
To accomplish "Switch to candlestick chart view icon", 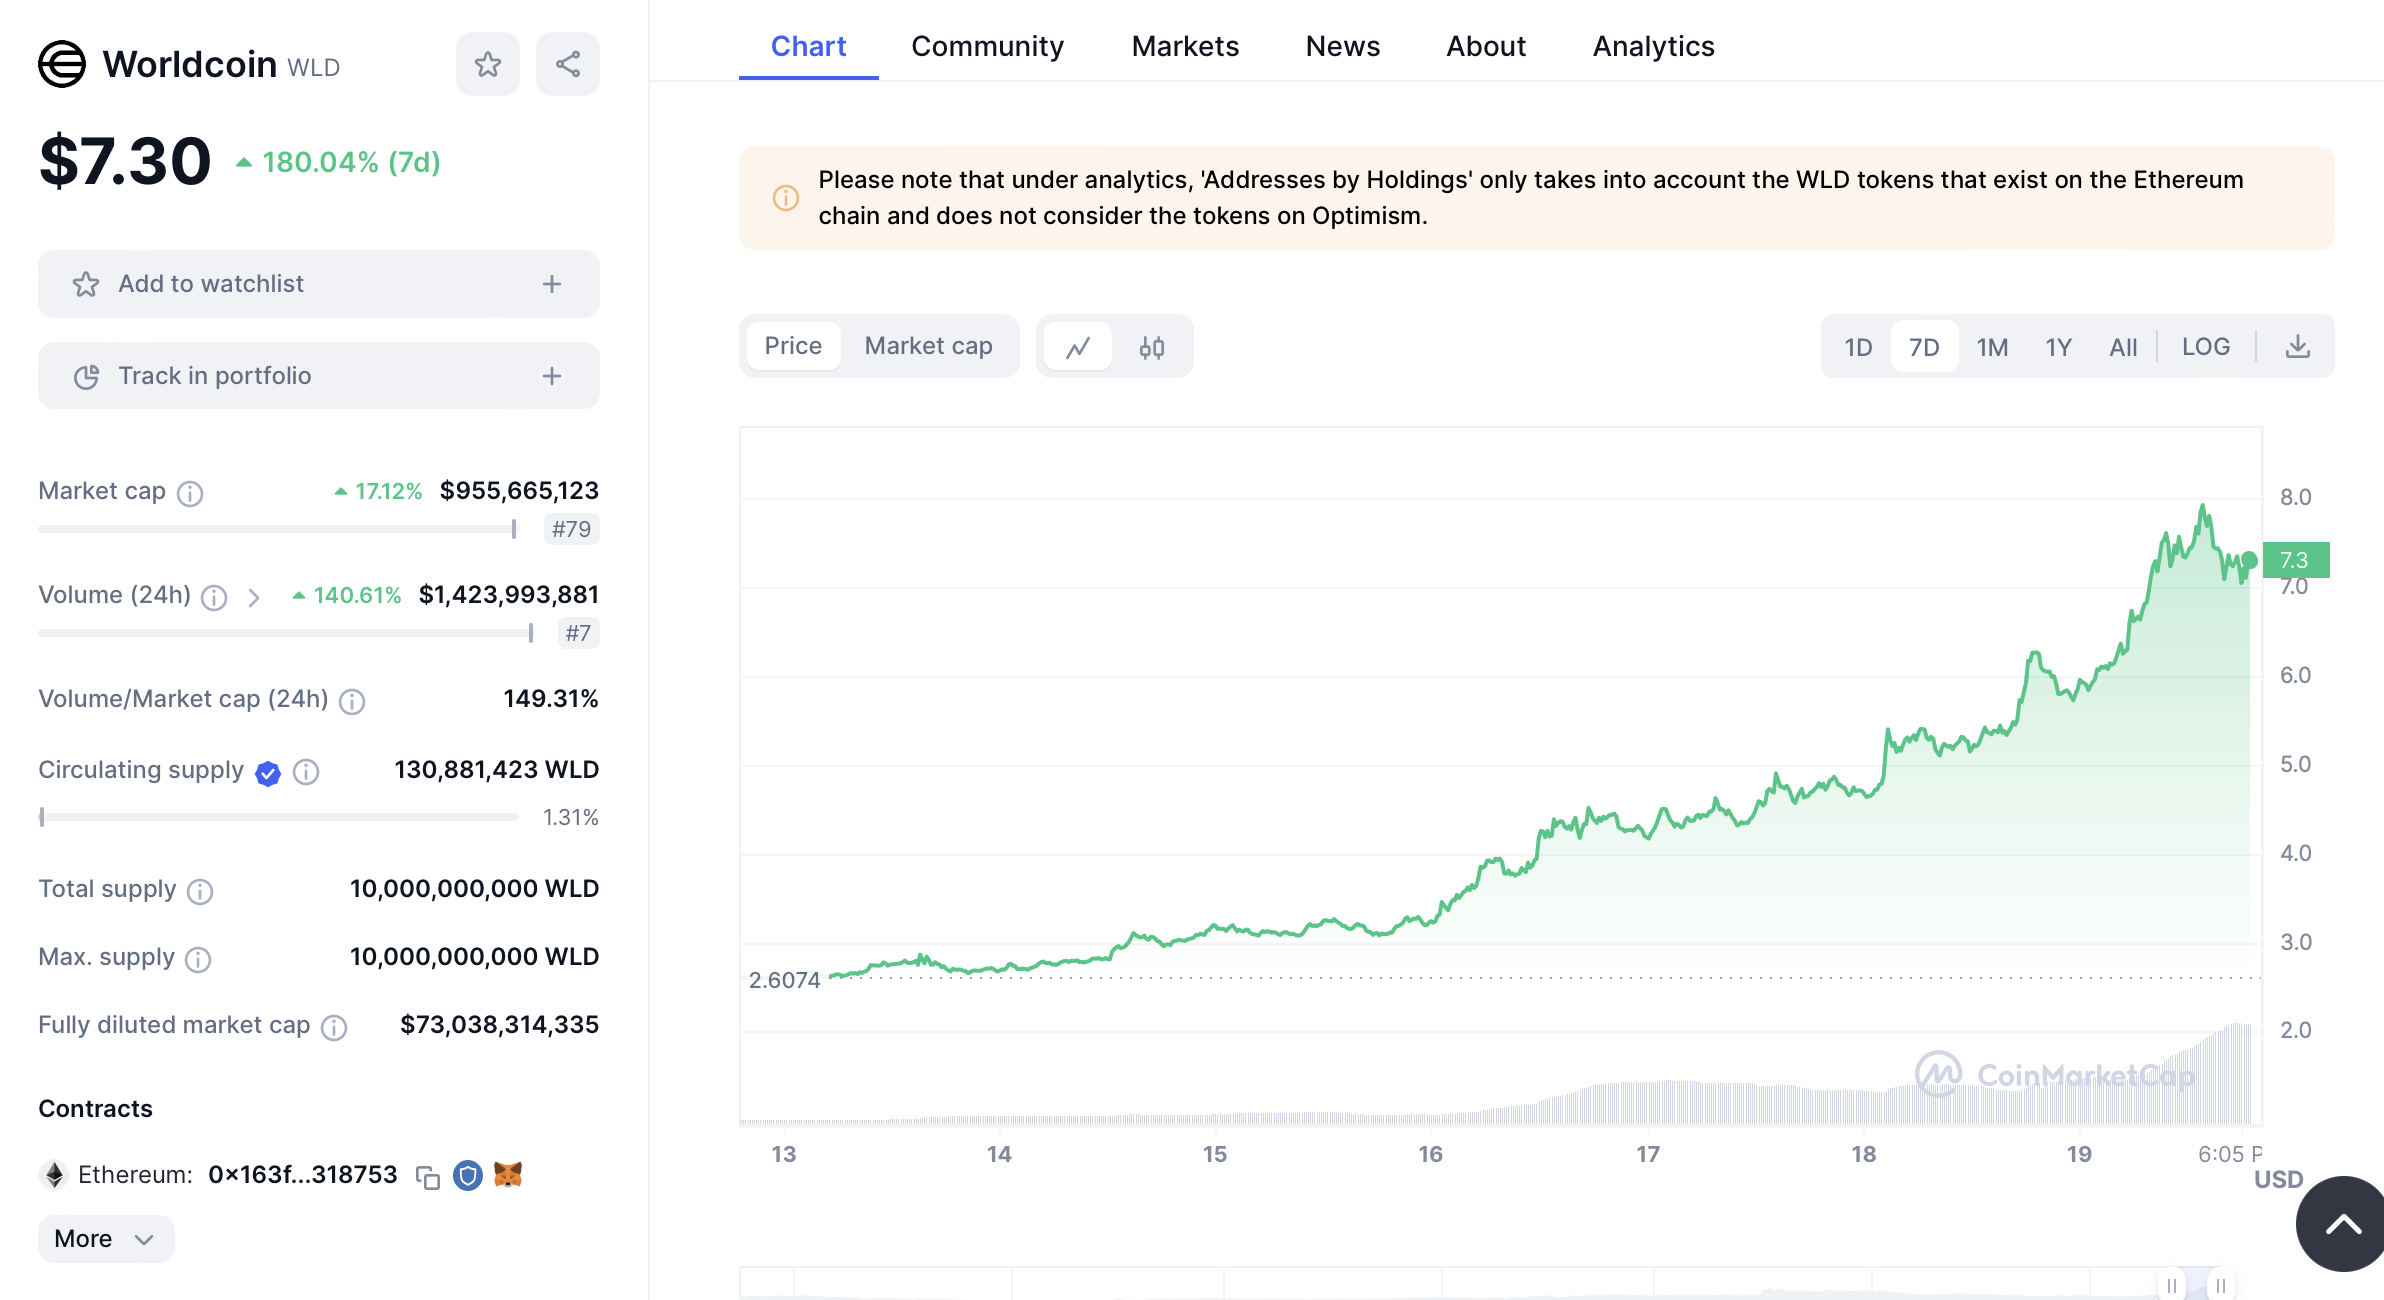I will click(x=1151, y=347).
